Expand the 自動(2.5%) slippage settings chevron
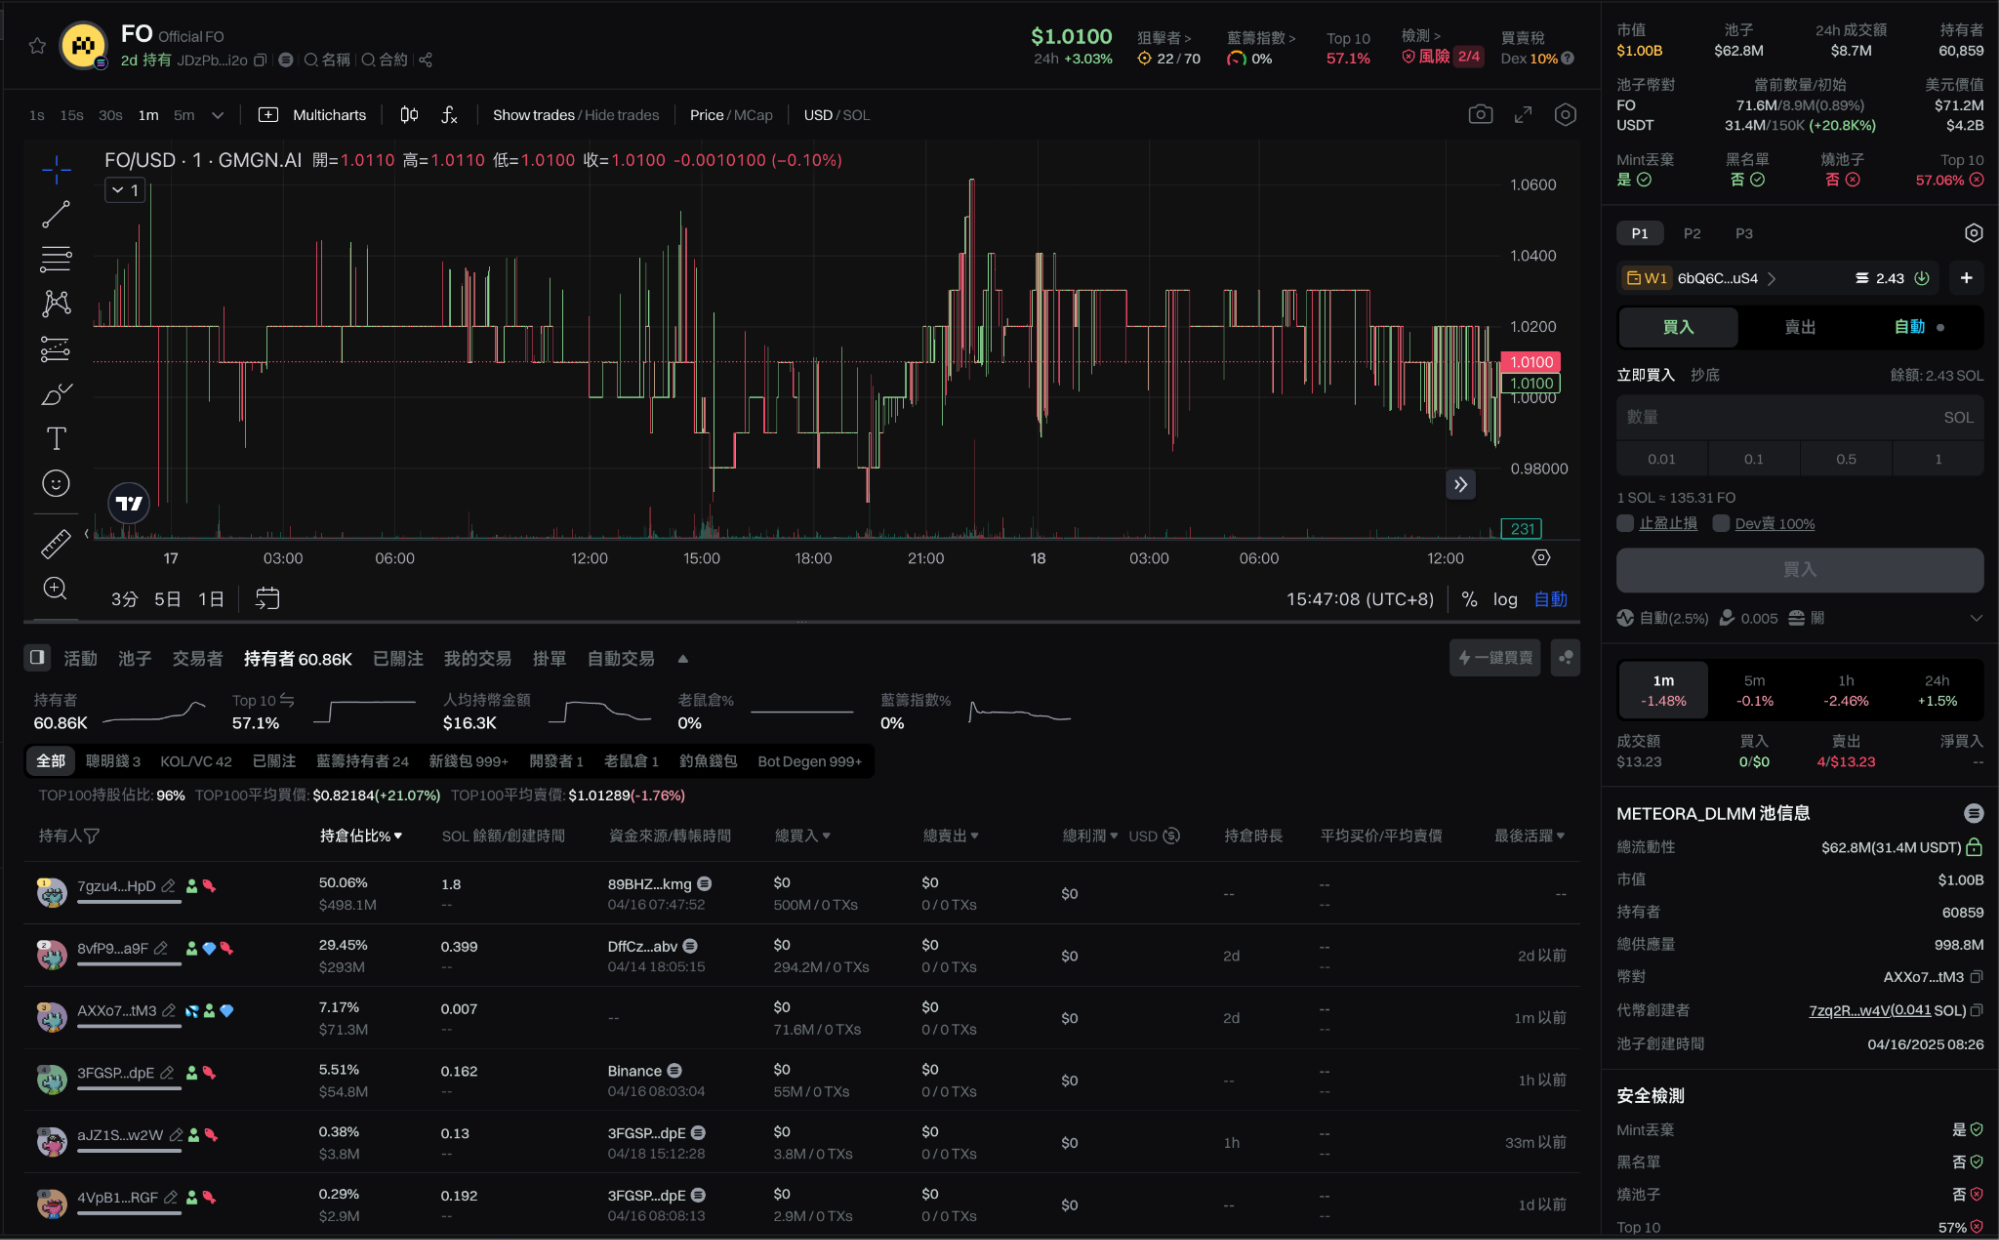This screenshot has width=1999, height=1240. (1975, 618)
